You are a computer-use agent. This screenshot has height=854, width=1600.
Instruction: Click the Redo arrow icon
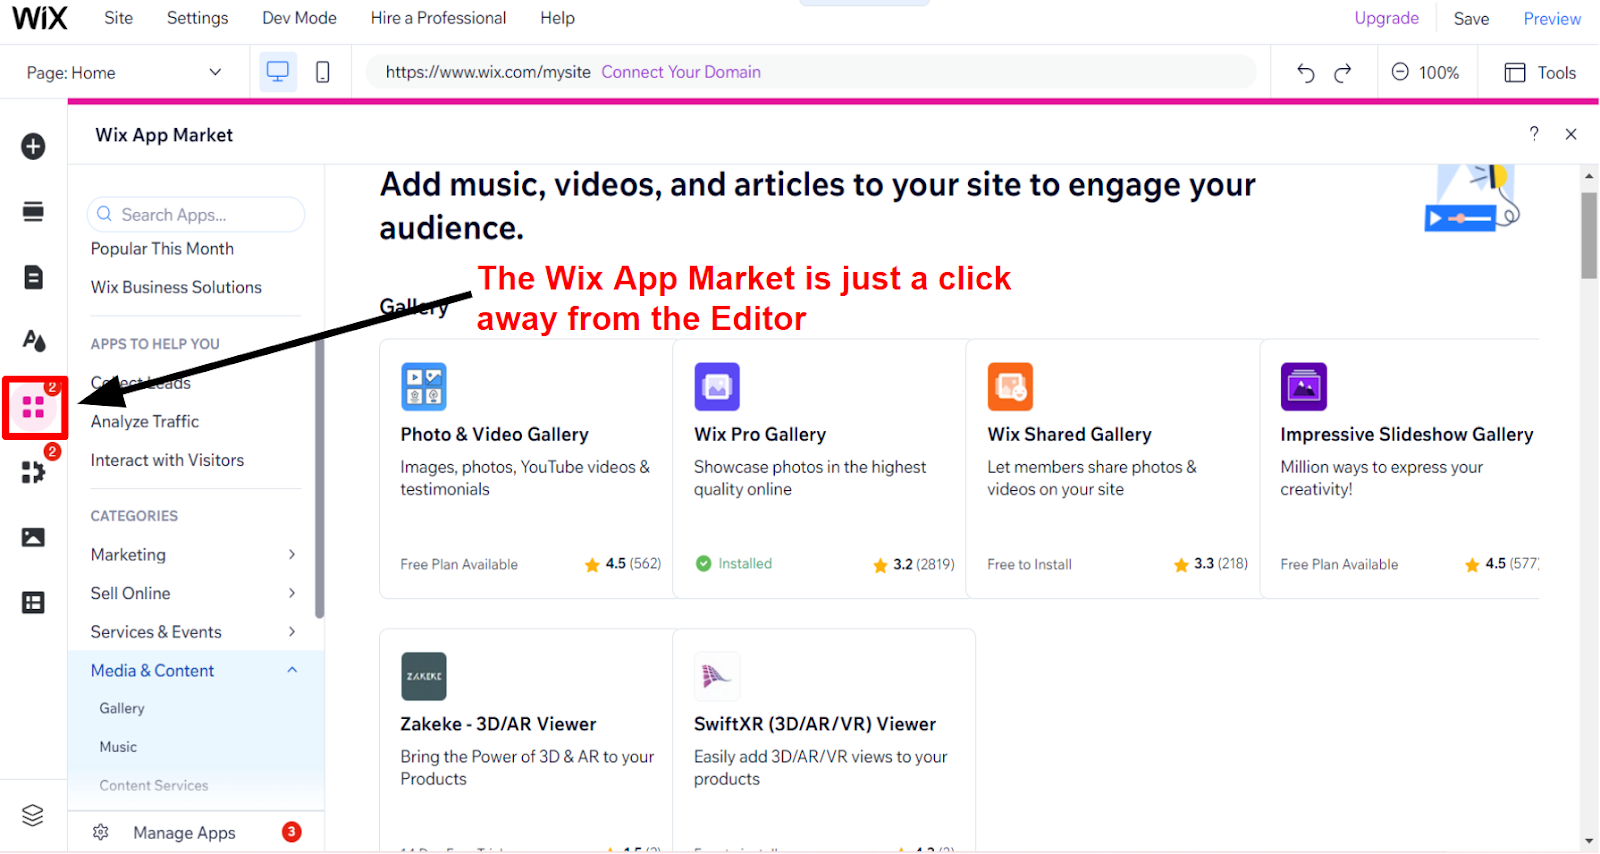coord(1343,72)
